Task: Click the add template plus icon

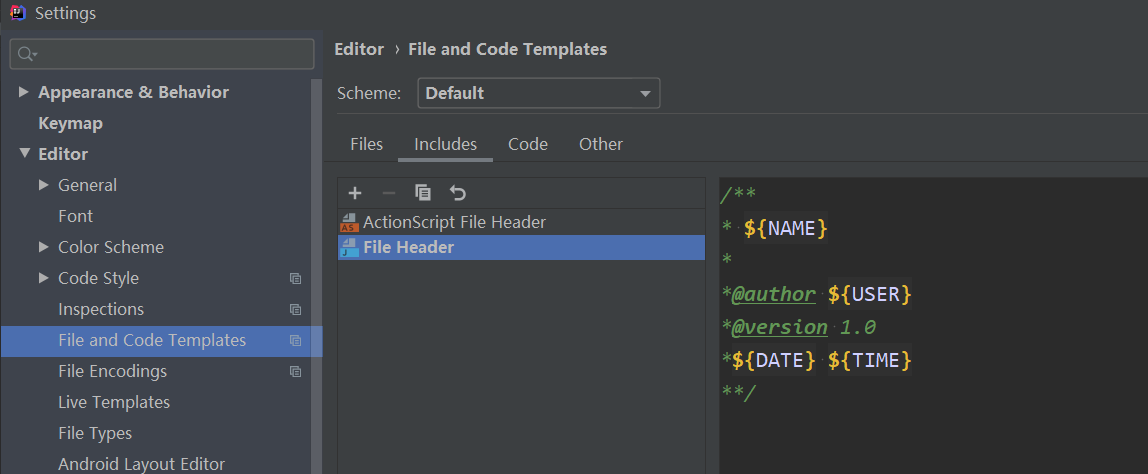Action: tap(354, 193)
